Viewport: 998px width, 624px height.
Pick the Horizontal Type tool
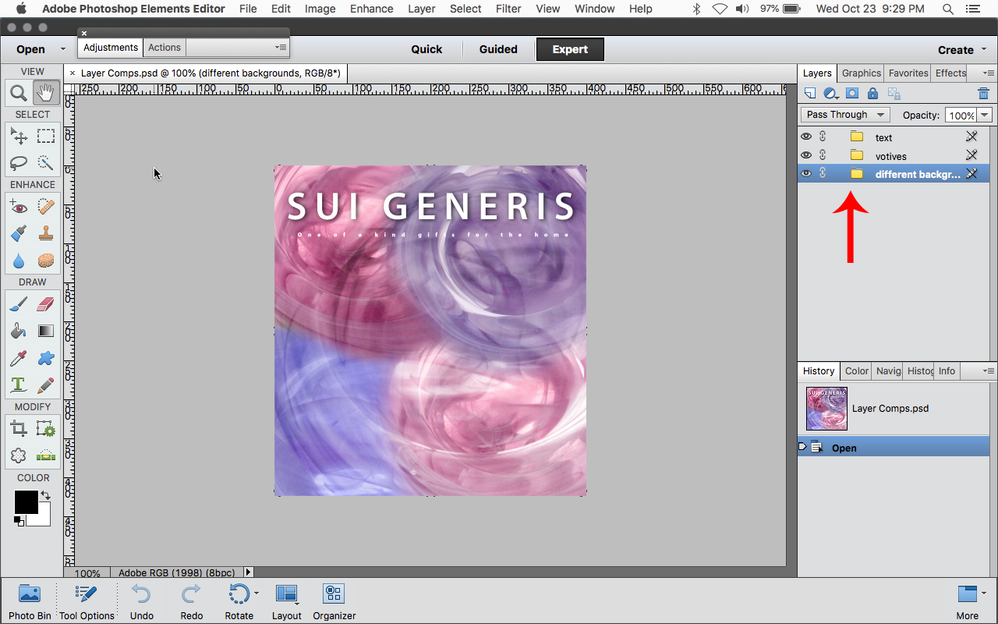(x=20, y=384)
